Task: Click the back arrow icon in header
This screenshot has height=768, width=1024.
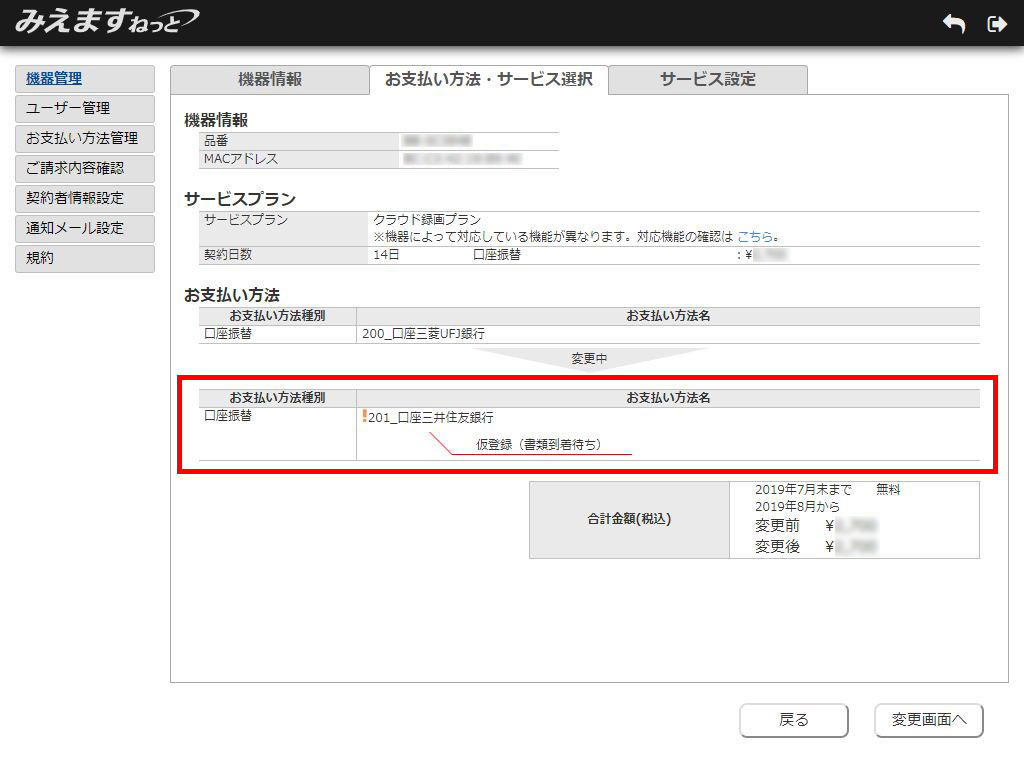Action: (x=953, y=25)
